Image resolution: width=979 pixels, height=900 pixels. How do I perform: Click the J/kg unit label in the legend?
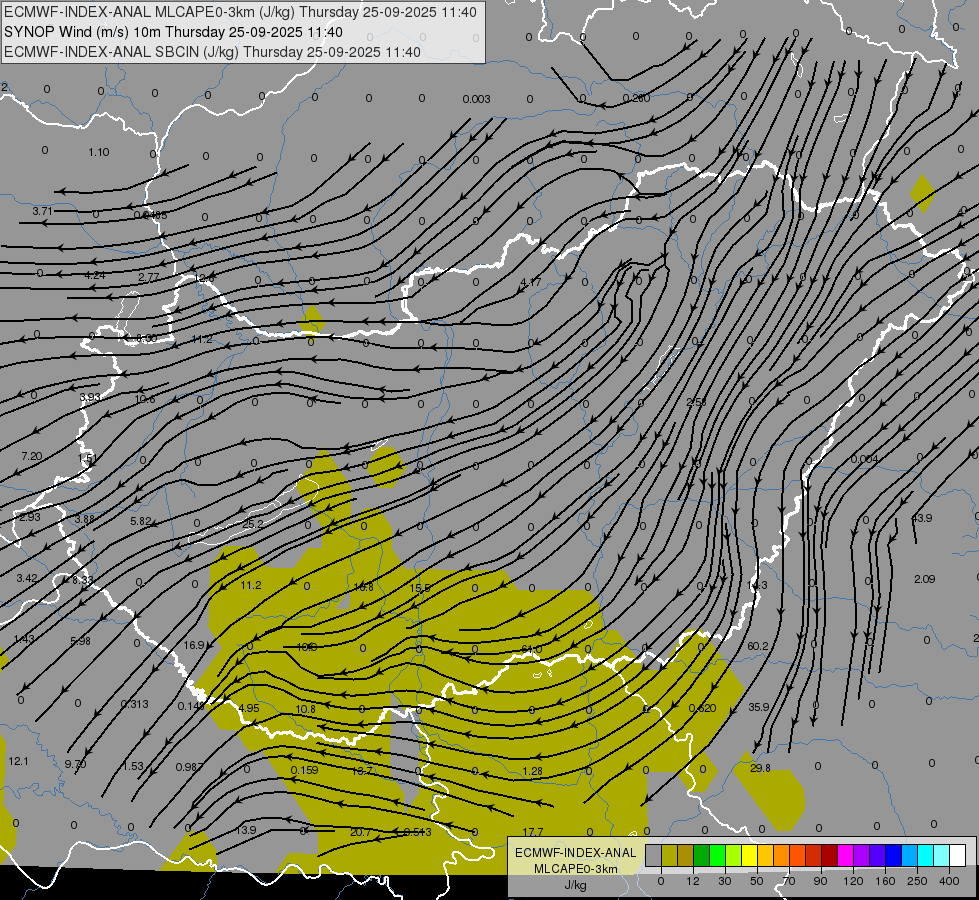pos(575,885)
